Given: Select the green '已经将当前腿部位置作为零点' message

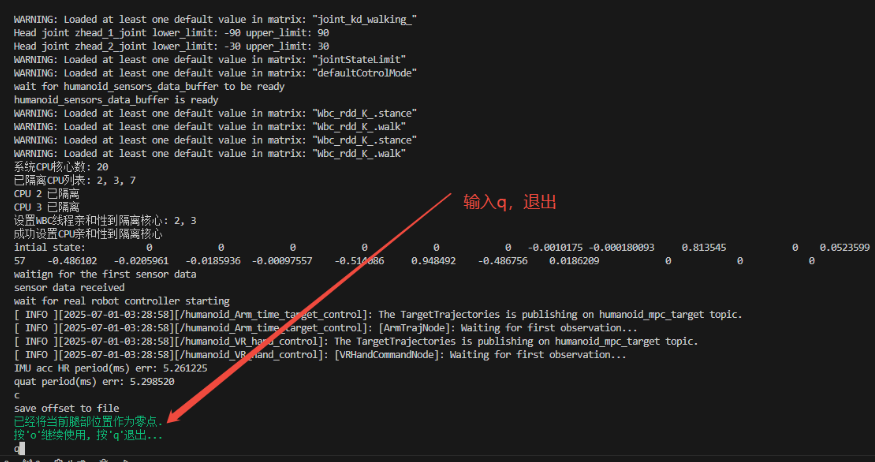Looking at the screenshot, I should point(88,422).
